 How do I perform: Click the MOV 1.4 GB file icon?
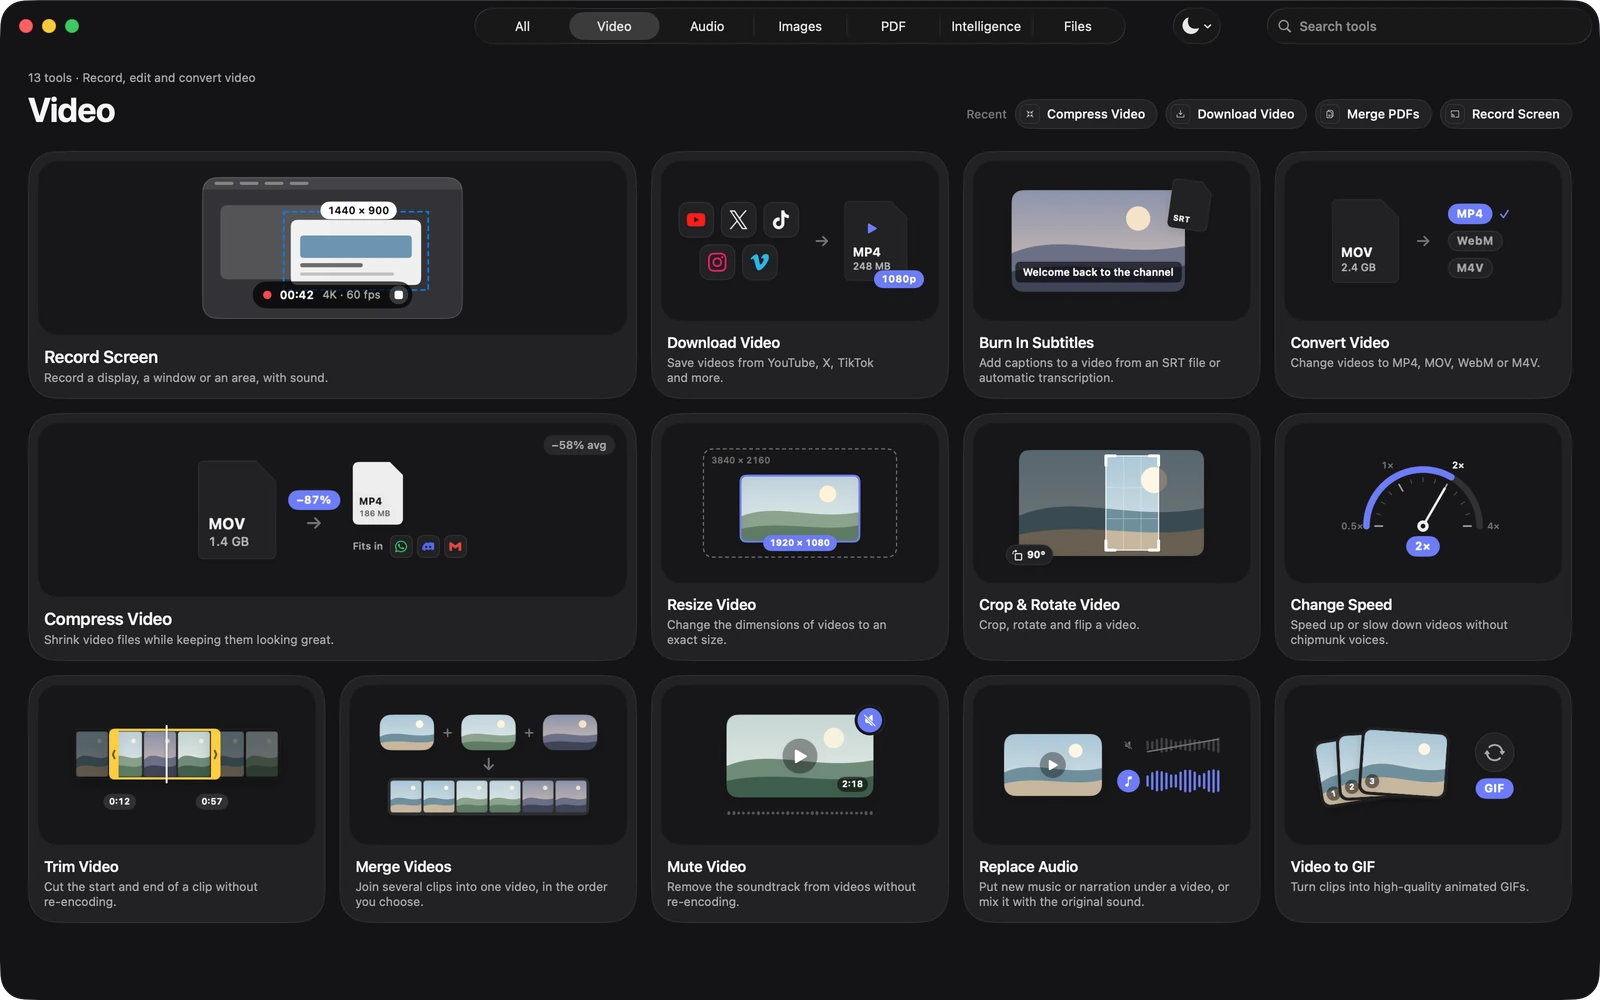pyautogui.click(x=237, y=510)
